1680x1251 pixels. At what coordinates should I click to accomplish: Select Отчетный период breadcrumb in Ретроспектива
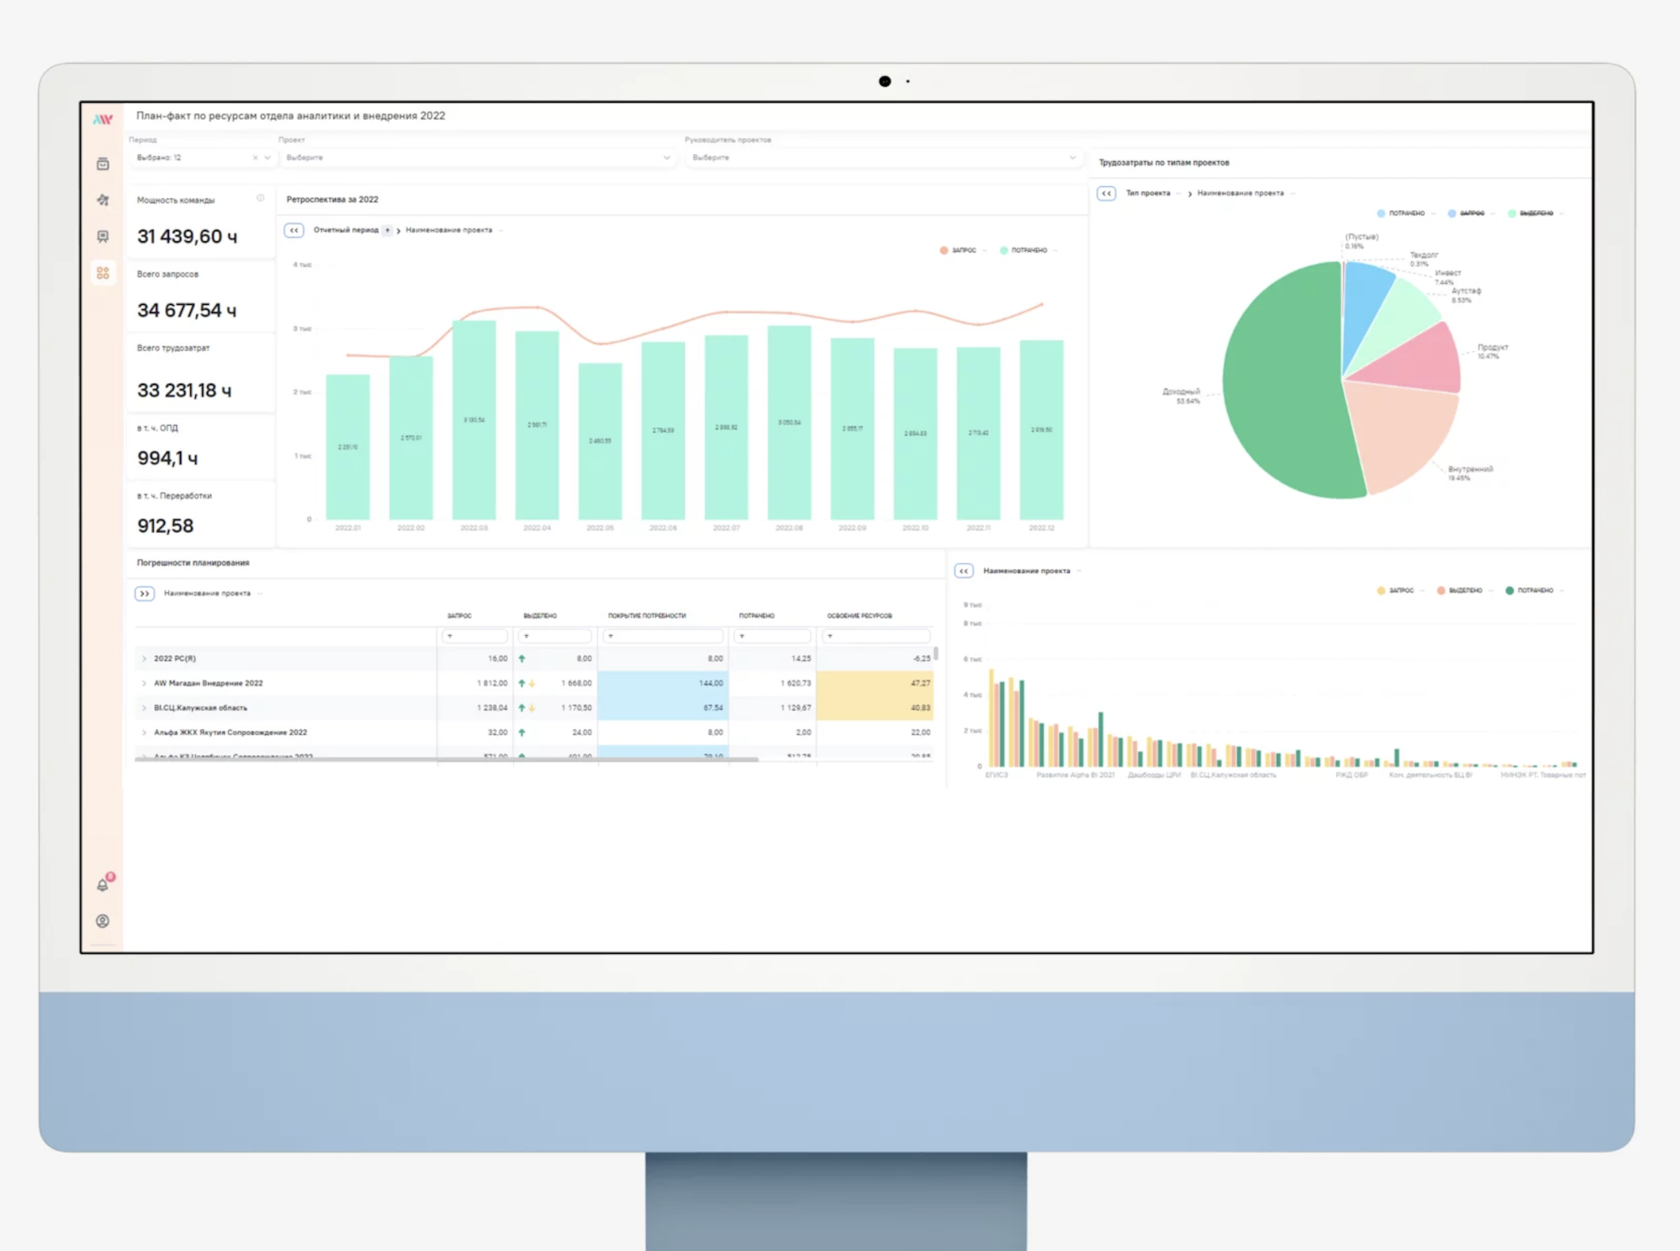pyautogui.click(x=346, y=230)
